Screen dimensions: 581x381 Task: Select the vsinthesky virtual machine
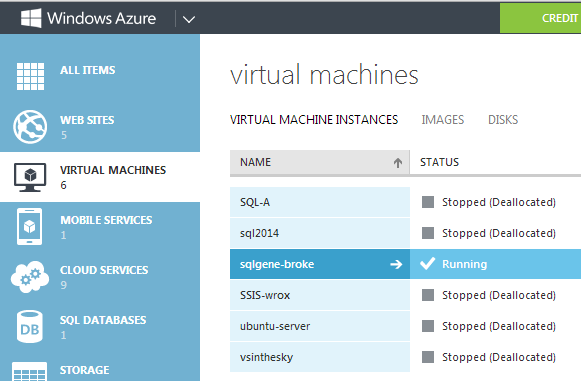click(x=320, y=357)
